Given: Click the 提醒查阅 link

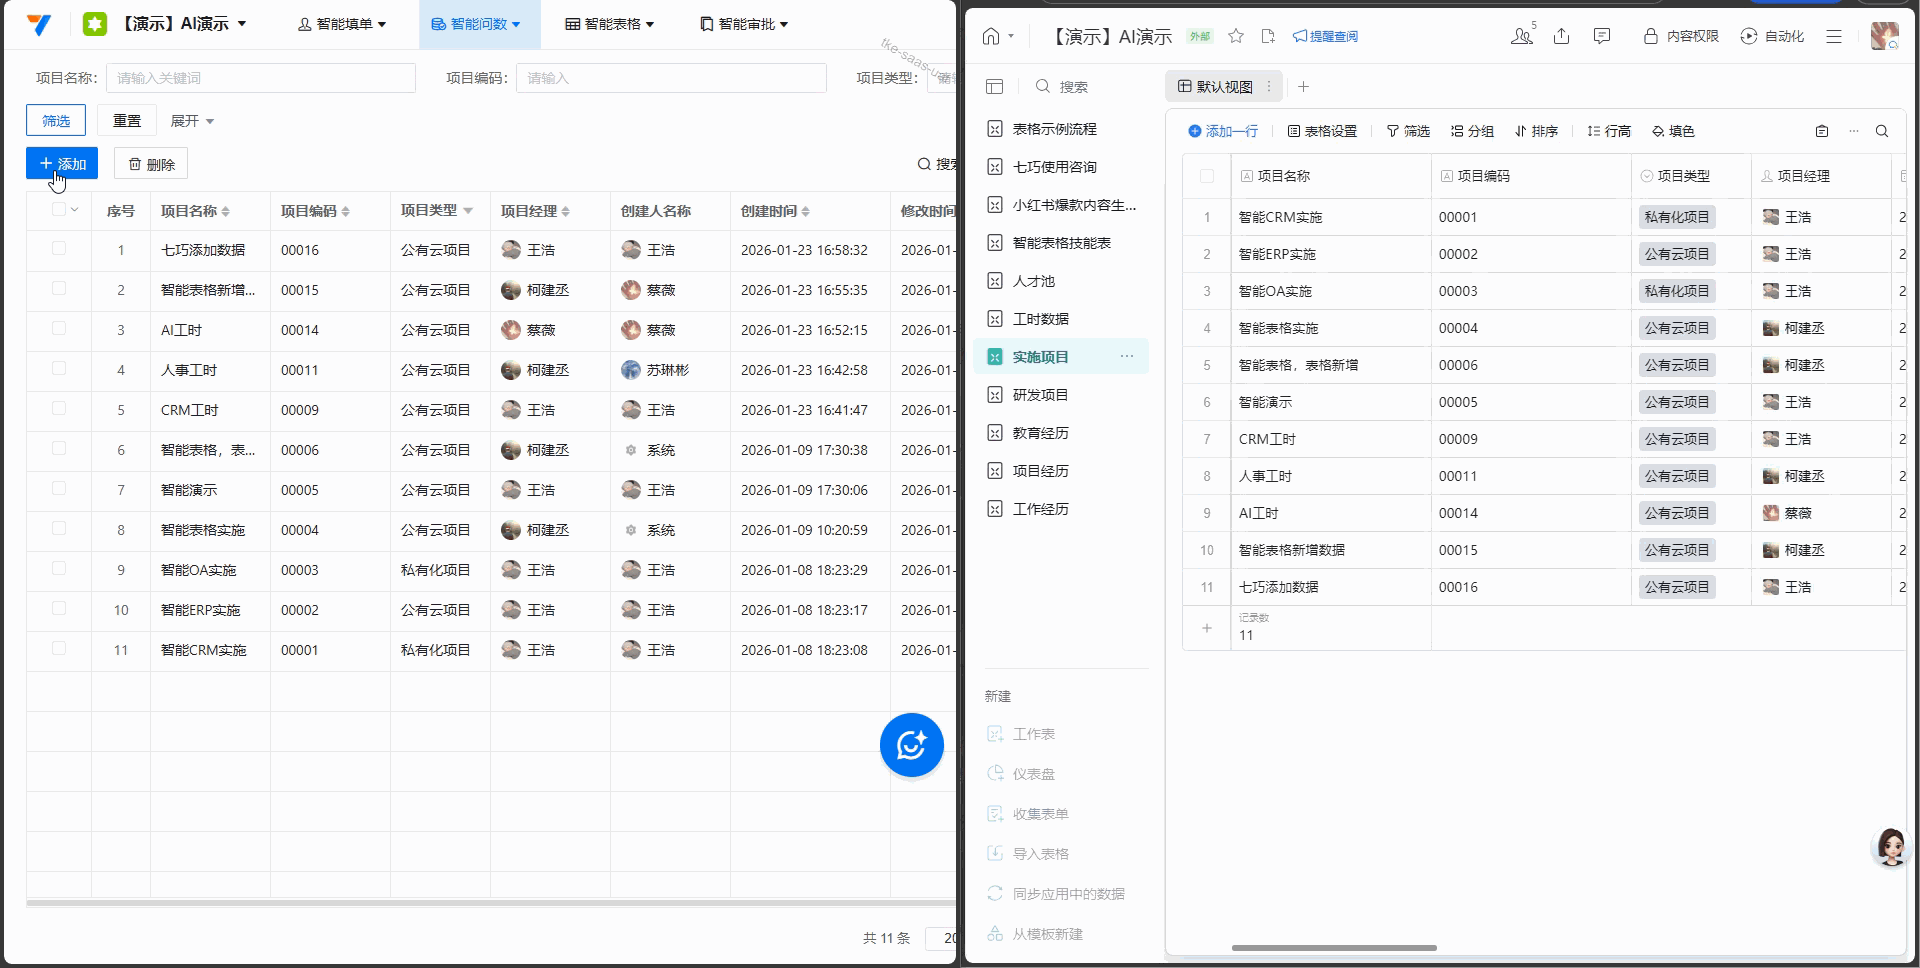Looking at the screenshot, I should point(1327,36).
